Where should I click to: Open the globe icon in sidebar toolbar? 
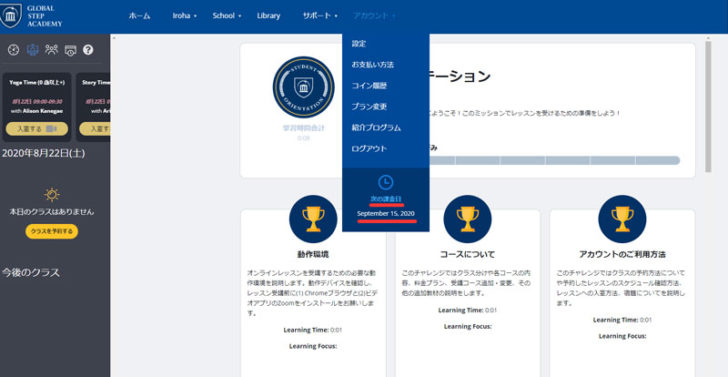coord(13,50)
